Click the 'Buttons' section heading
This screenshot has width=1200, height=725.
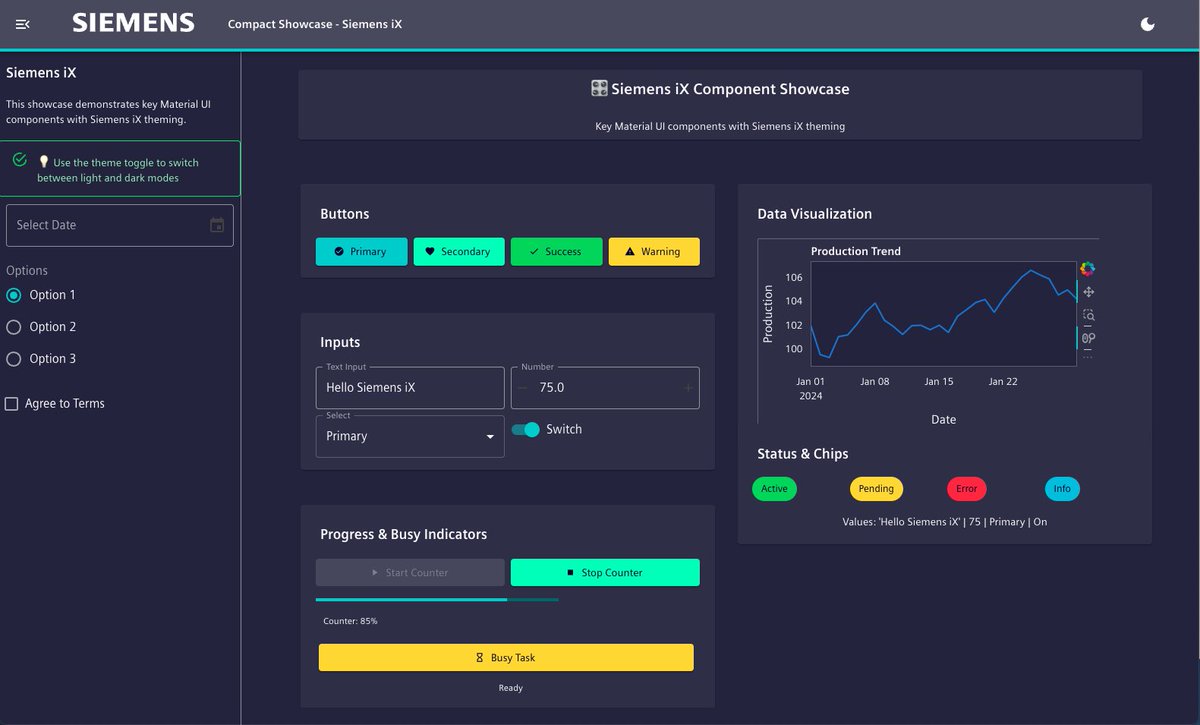345,214
